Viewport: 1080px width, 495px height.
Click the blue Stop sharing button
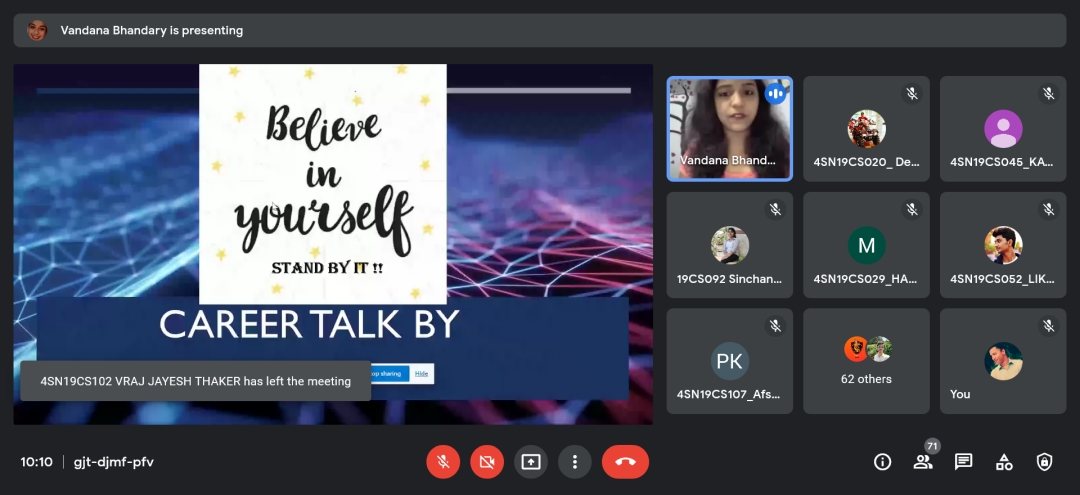tap(388, 373)
